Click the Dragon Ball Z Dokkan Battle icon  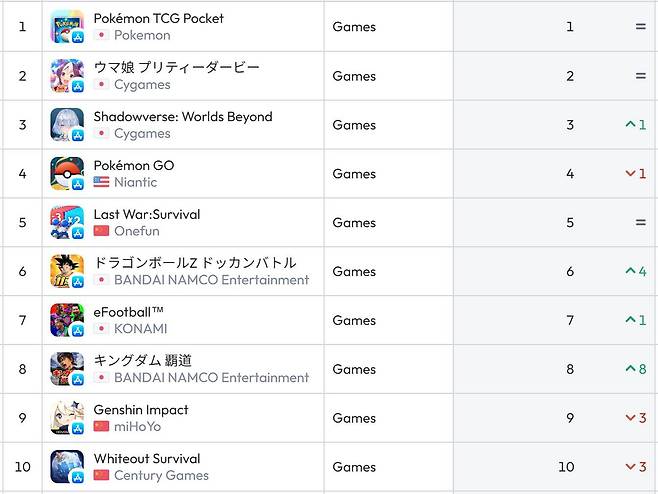67,272
